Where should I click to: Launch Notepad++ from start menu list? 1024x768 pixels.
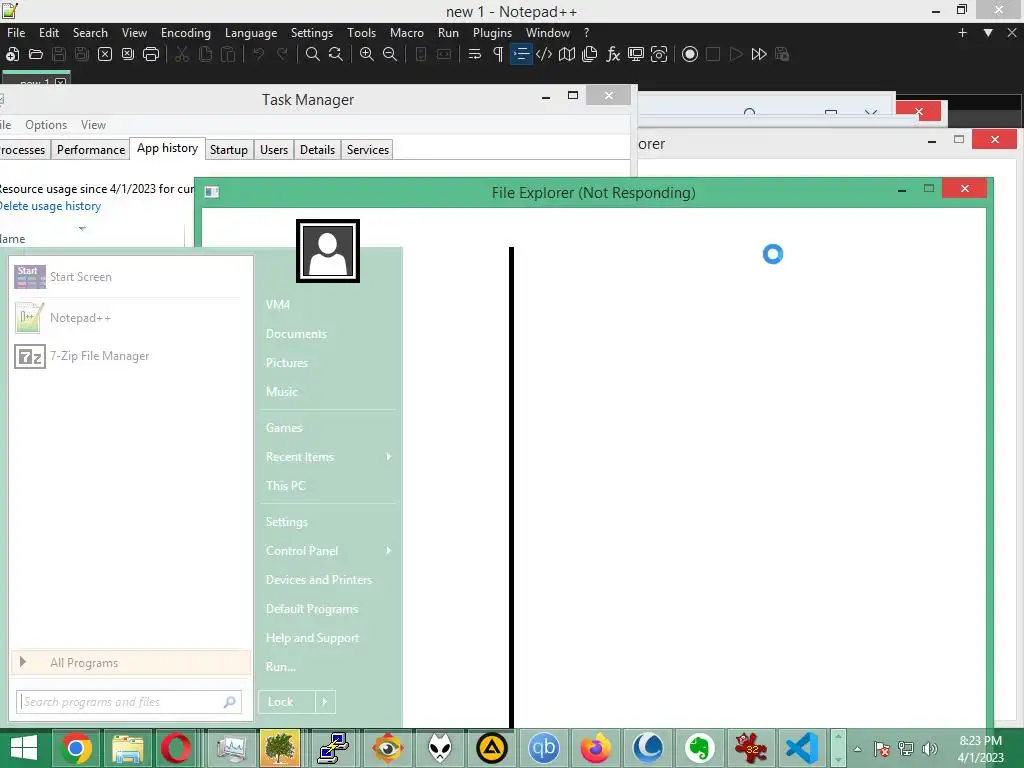pyautogui.click(x=131, y=318)
